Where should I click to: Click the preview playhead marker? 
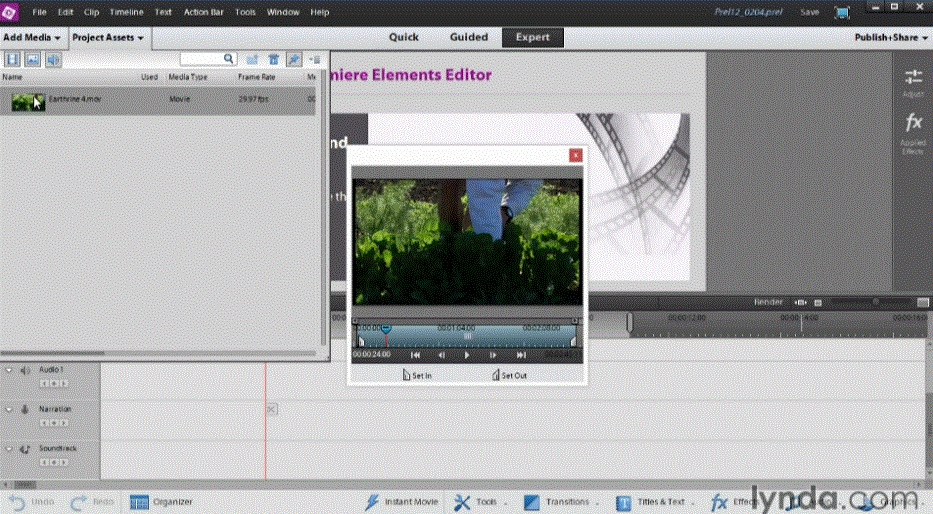click(386, 328)
